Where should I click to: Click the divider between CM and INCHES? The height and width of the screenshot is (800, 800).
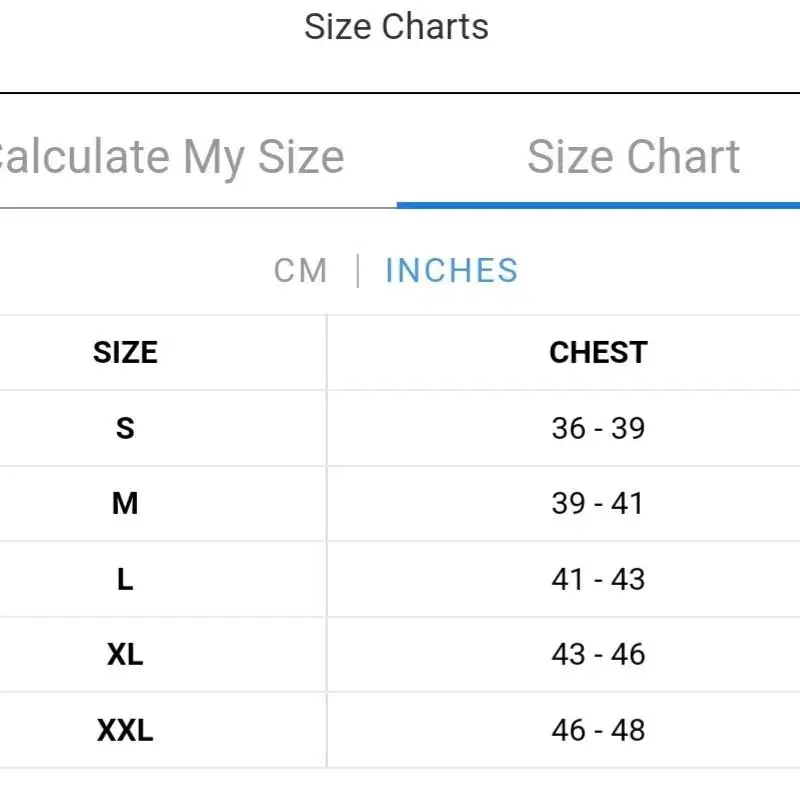click(x=358, y=271)
